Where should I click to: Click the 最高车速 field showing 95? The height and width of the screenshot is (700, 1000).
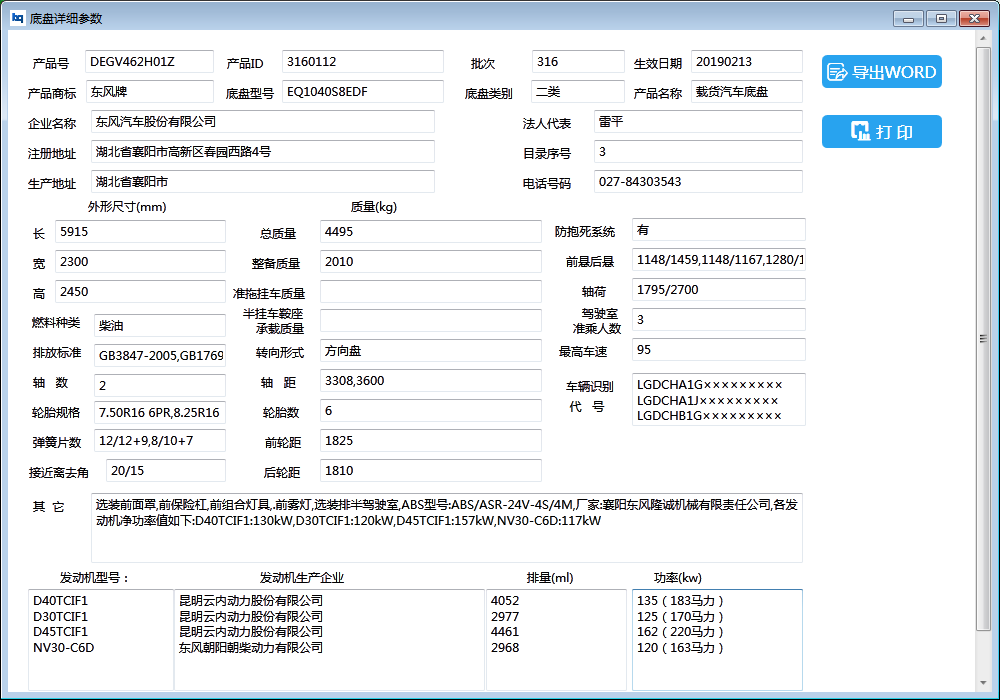pos(718,350)
